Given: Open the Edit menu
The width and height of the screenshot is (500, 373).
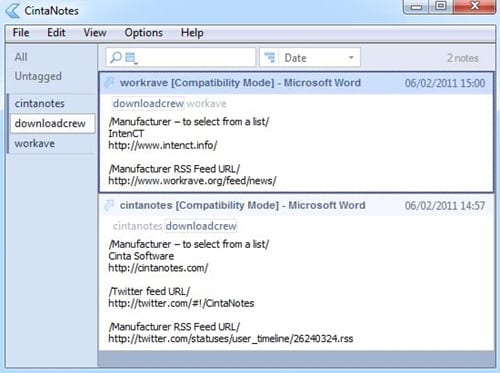Looking at the screenshot, I should [x=56, y=33].
